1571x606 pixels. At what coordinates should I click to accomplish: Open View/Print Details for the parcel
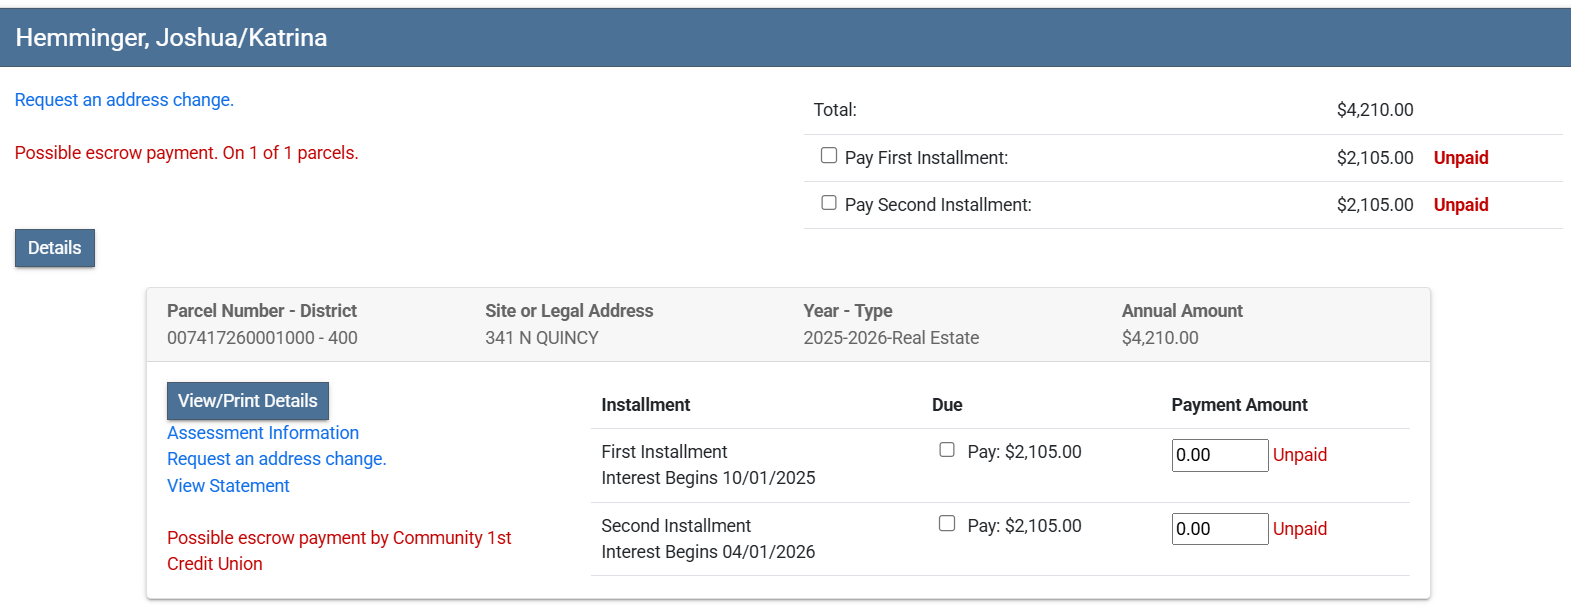[247, 401]
